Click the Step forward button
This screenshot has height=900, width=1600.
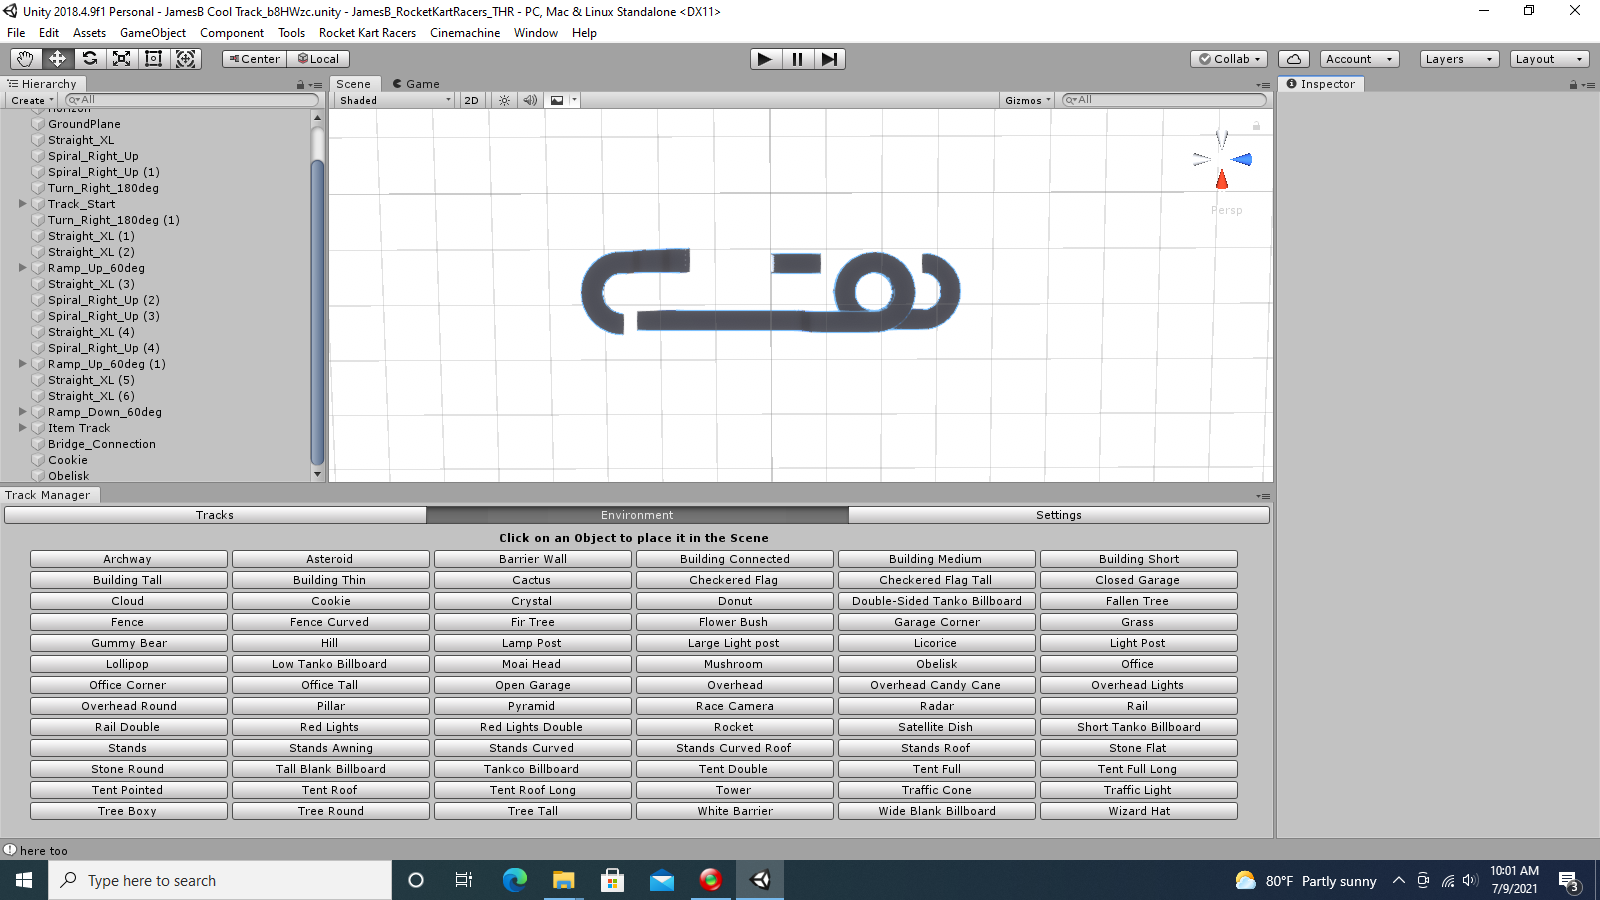pos(829,59)
